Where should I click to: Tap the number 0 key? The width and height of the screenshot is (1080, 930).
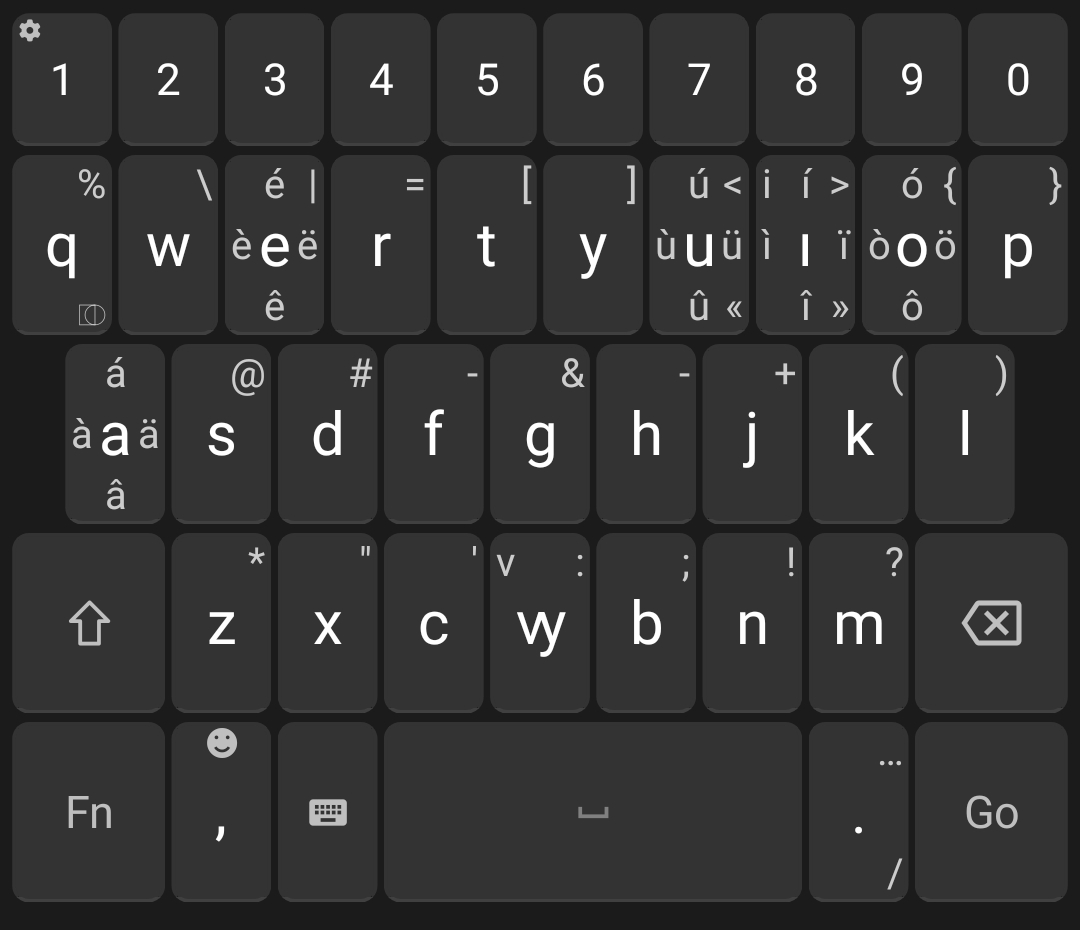pyautogui.click(x=1018, y=79)
